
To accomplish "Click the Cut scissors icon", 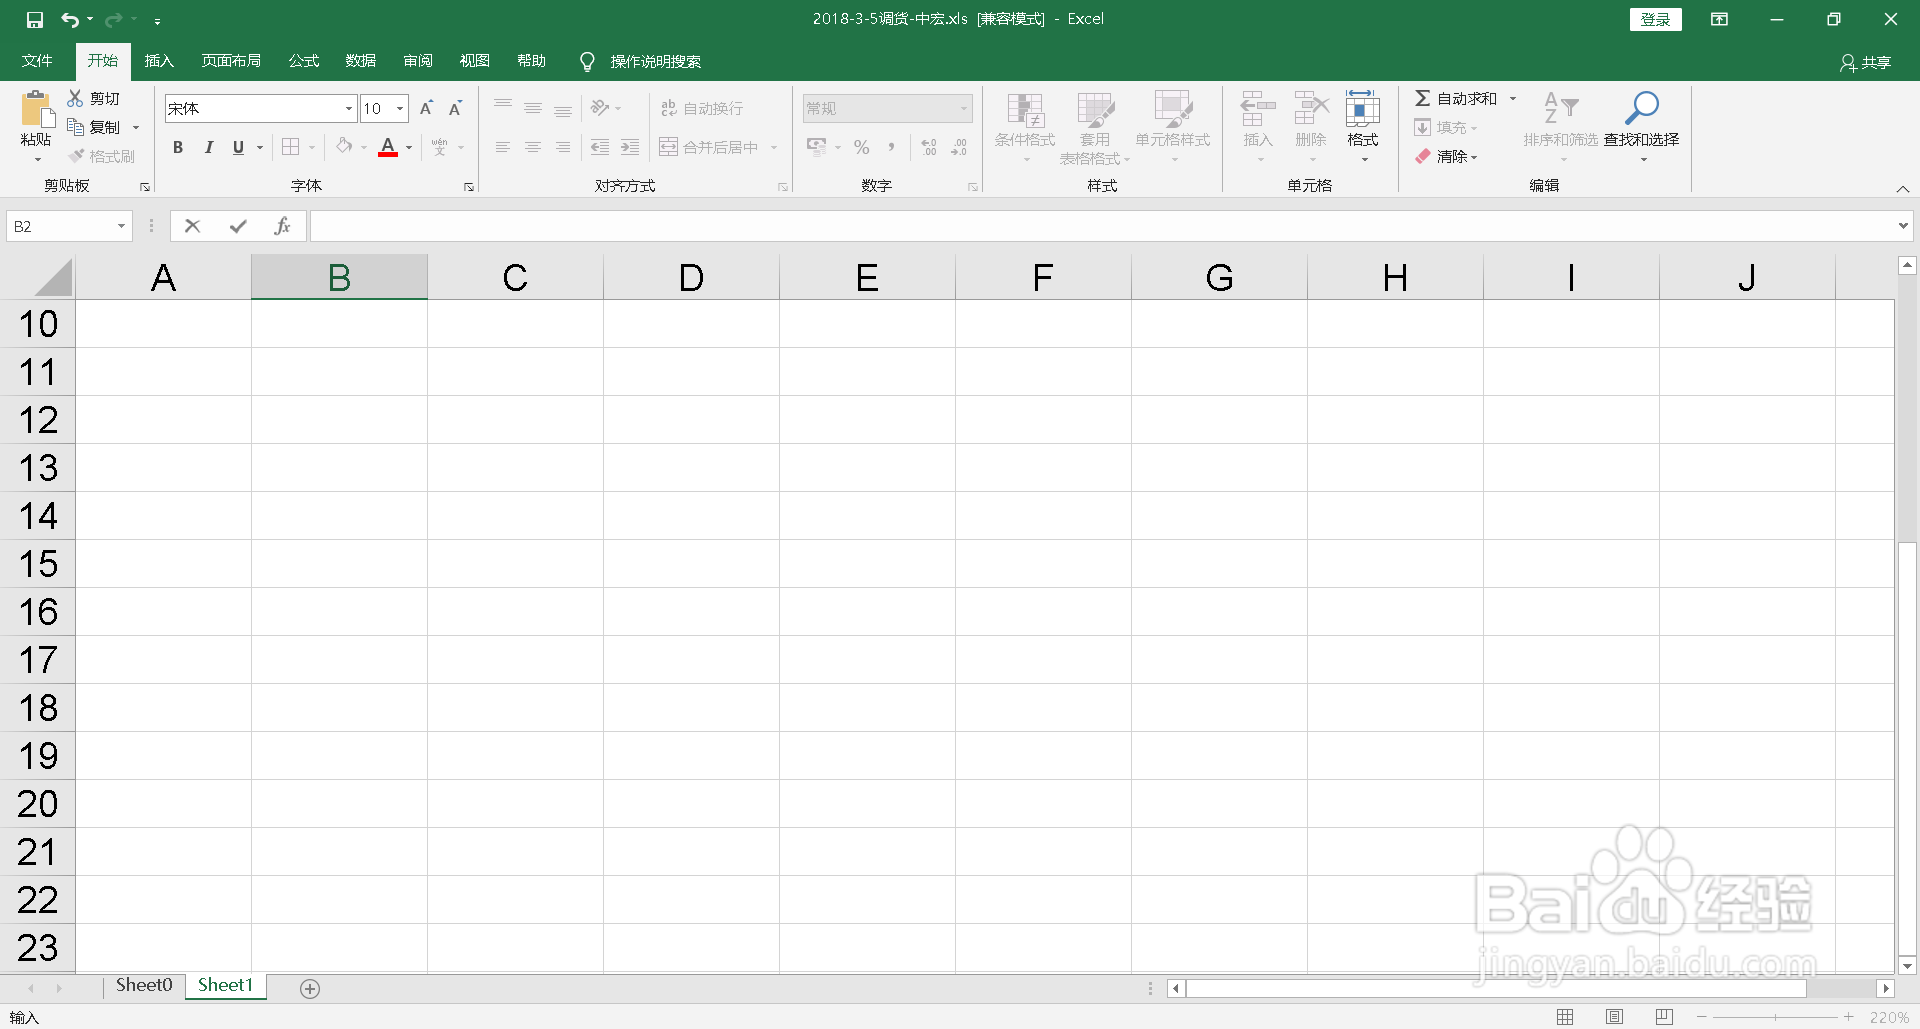I will [x=75, y=98].
